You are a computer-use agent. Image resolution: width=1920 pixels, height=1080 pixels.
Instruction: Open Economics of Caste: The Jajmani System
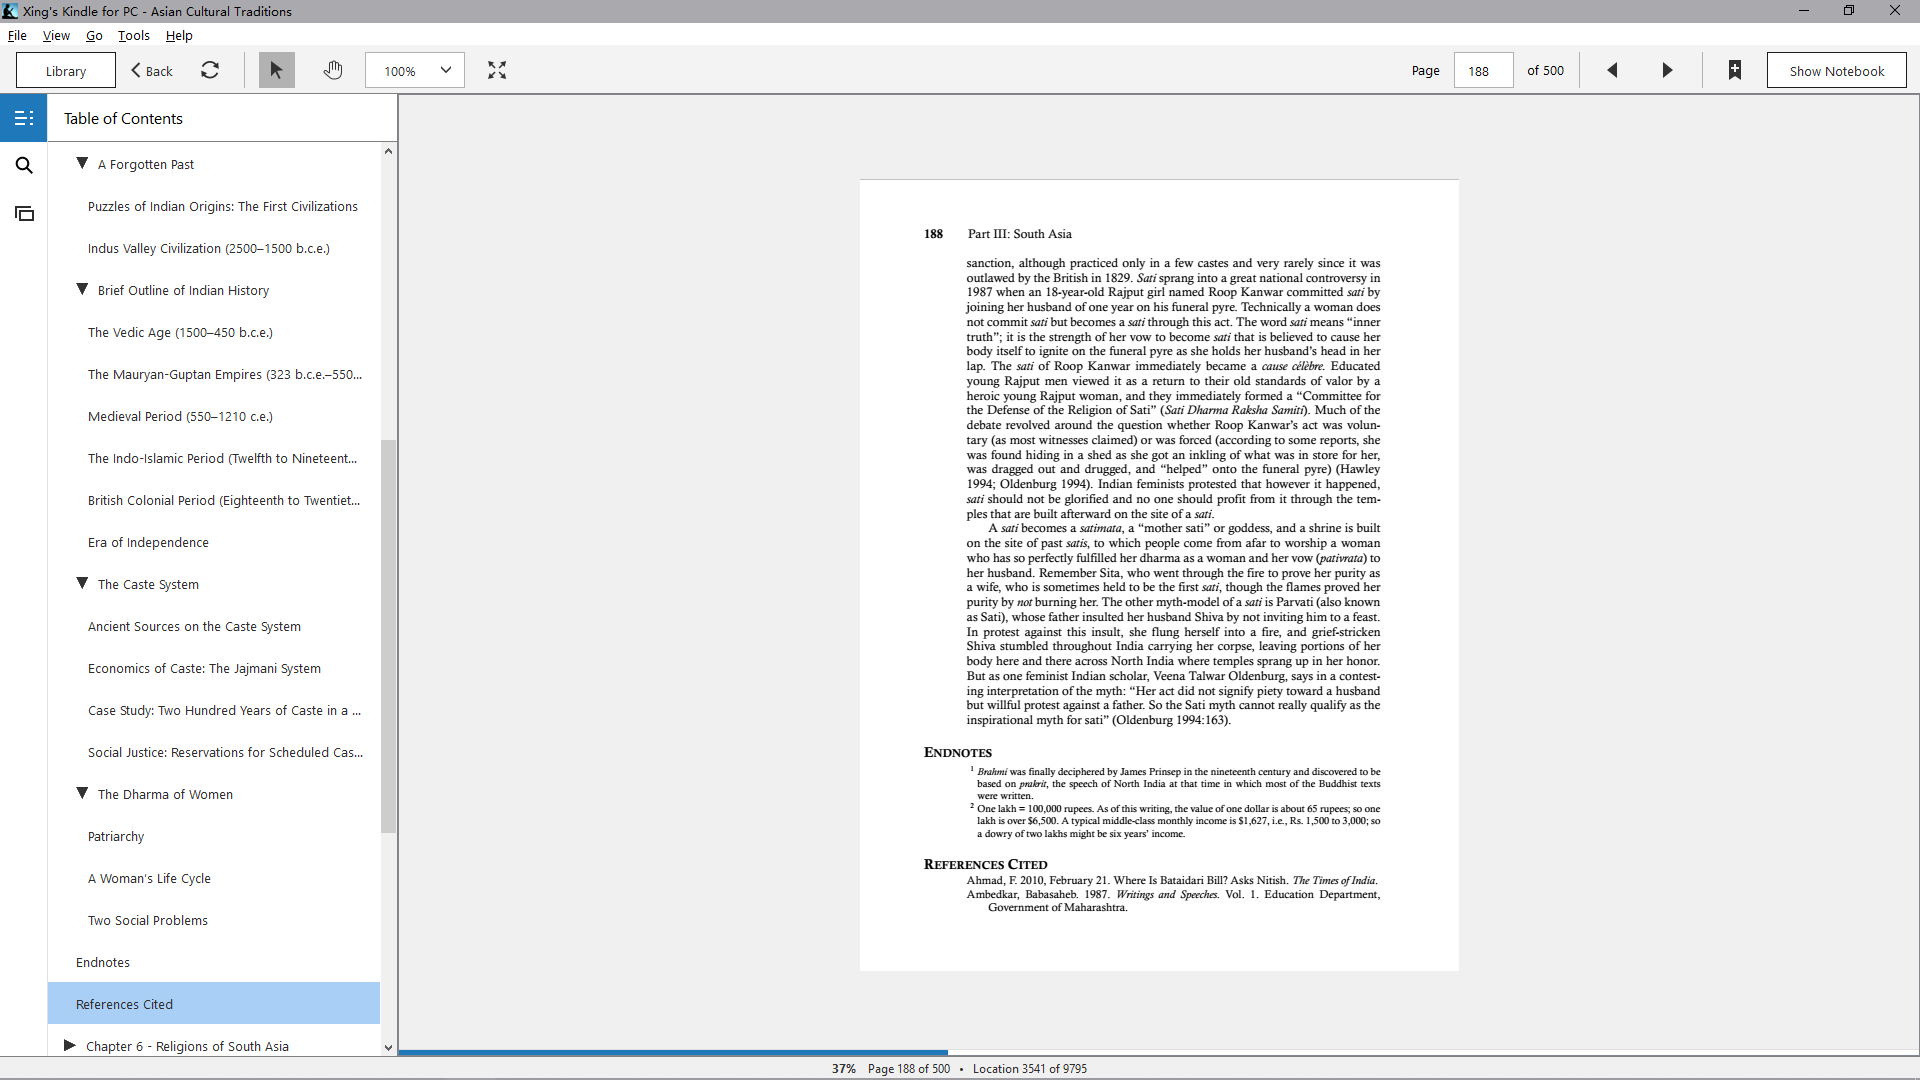pyautogui.click(x=204, y=668)
